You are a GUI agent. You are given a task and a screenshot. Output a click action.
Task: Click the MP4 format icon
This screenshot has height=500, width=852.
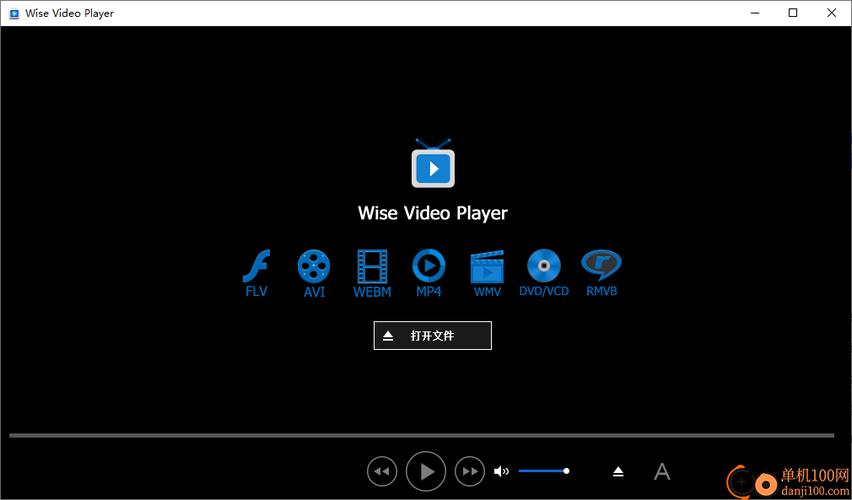[x=429, y=267]
